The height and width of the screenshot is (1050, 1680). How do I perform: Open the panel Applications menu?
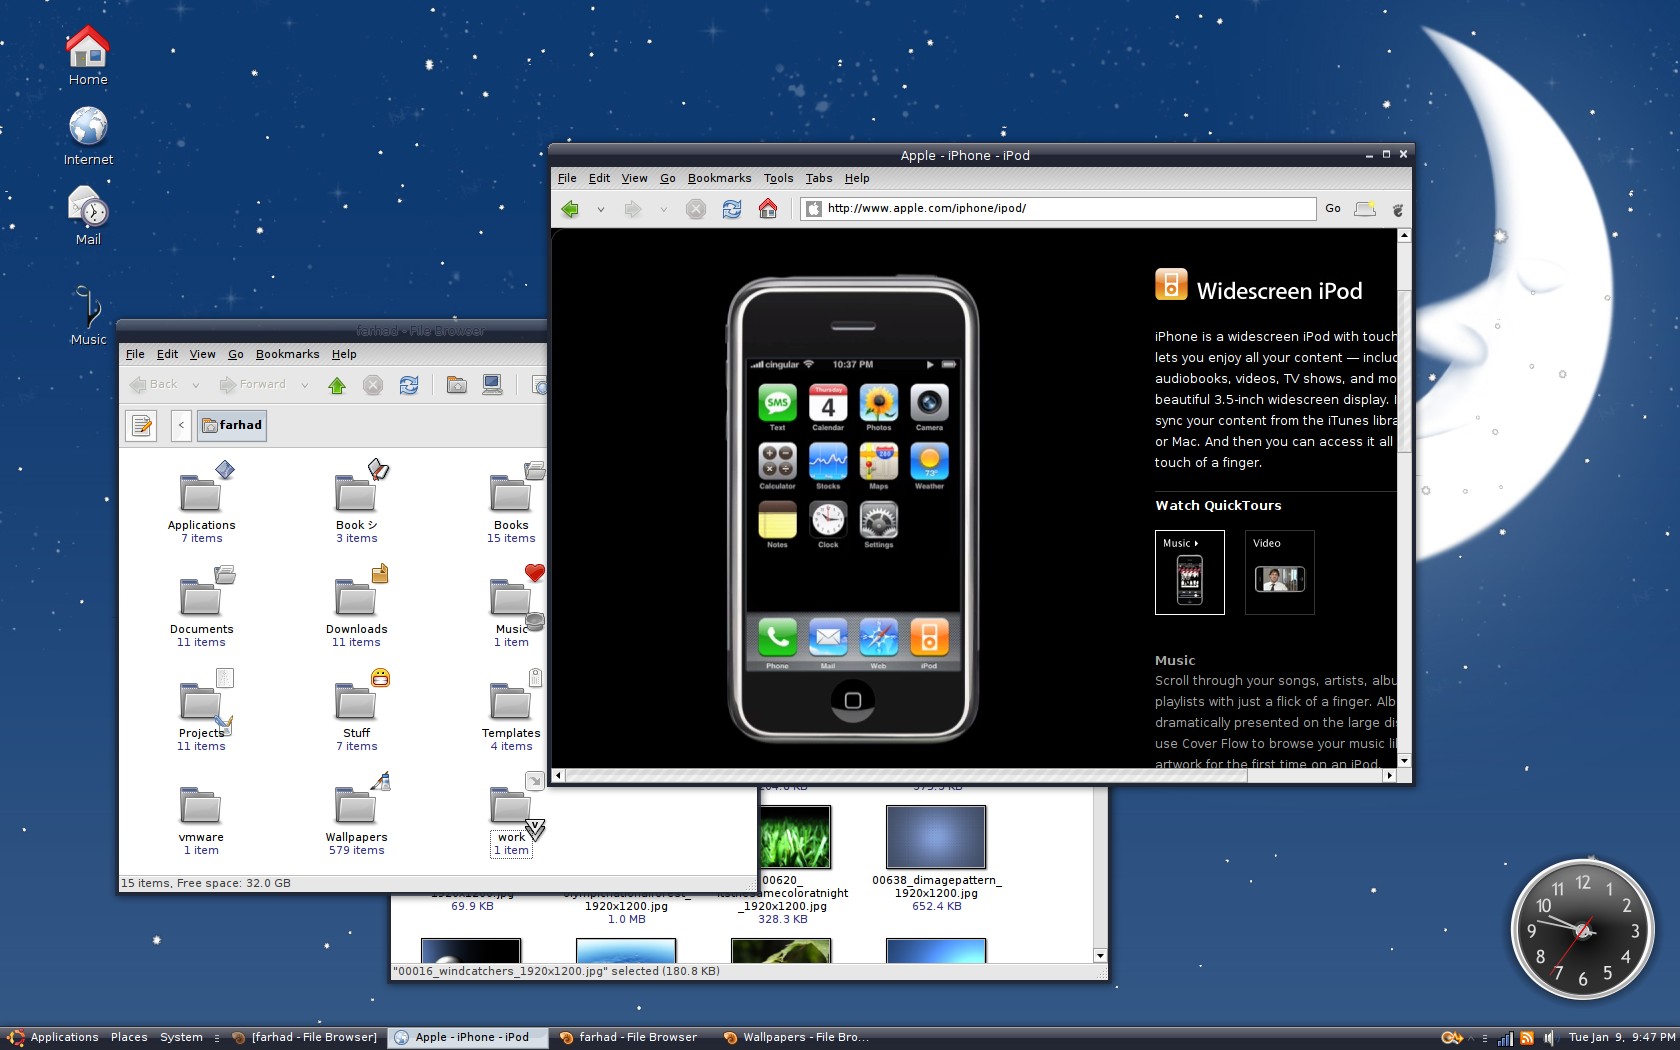[54, 1038]
